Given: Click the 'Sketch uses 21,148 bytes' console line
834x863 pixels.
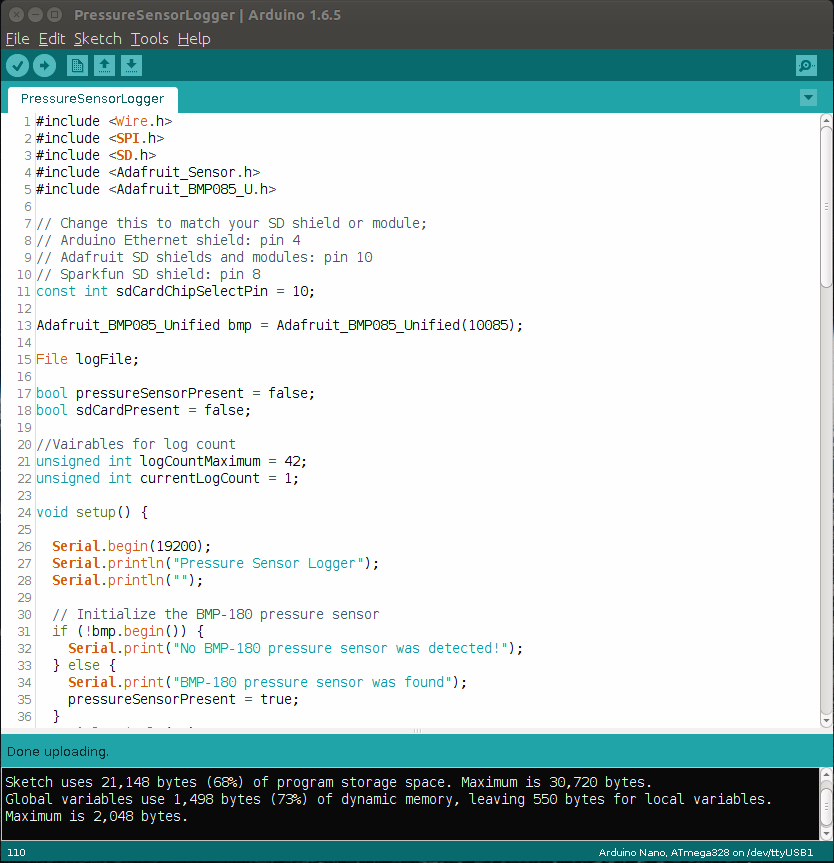Looking at the screenshot, I should pyautogui.click(x=329, y=783).
